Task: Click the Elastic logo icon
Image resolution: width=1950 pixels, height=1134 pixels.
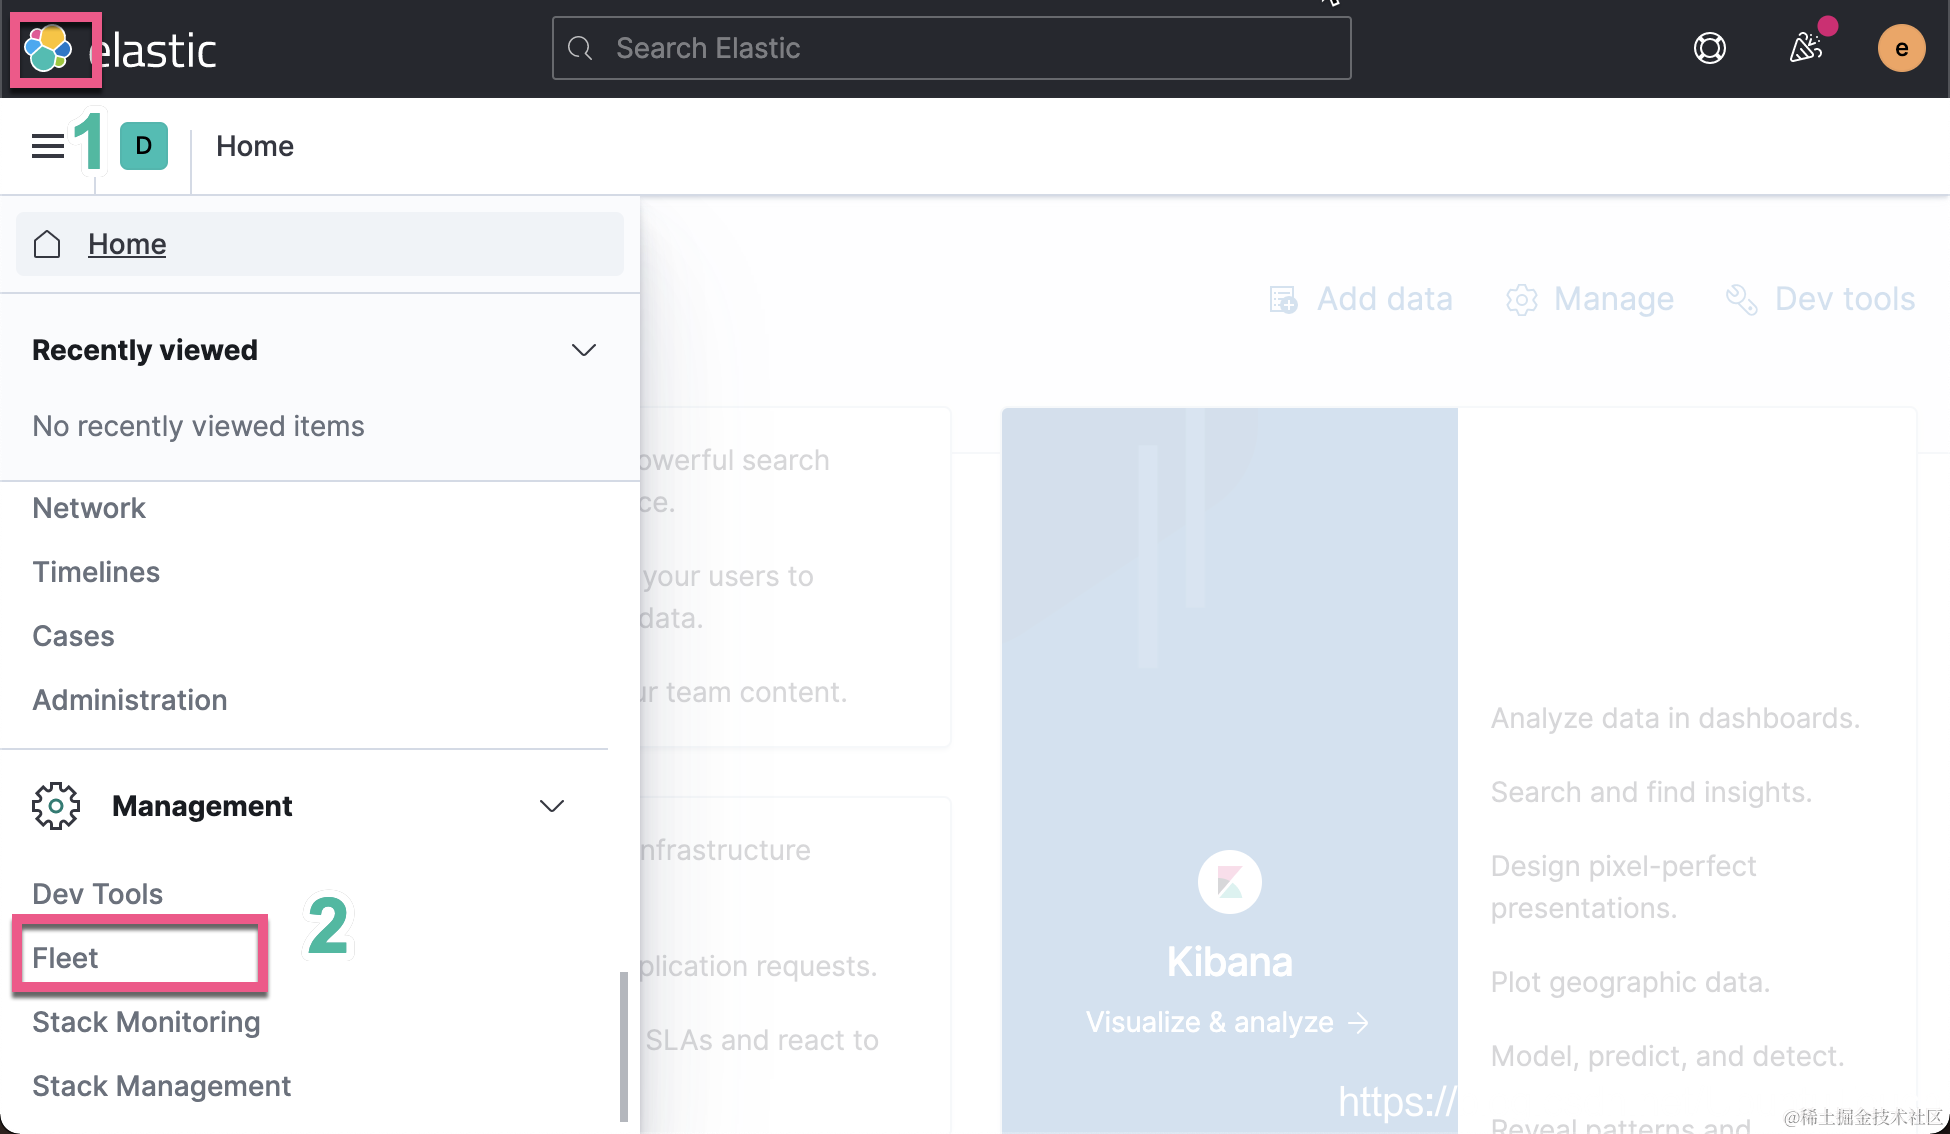Action: click(48, 49)
